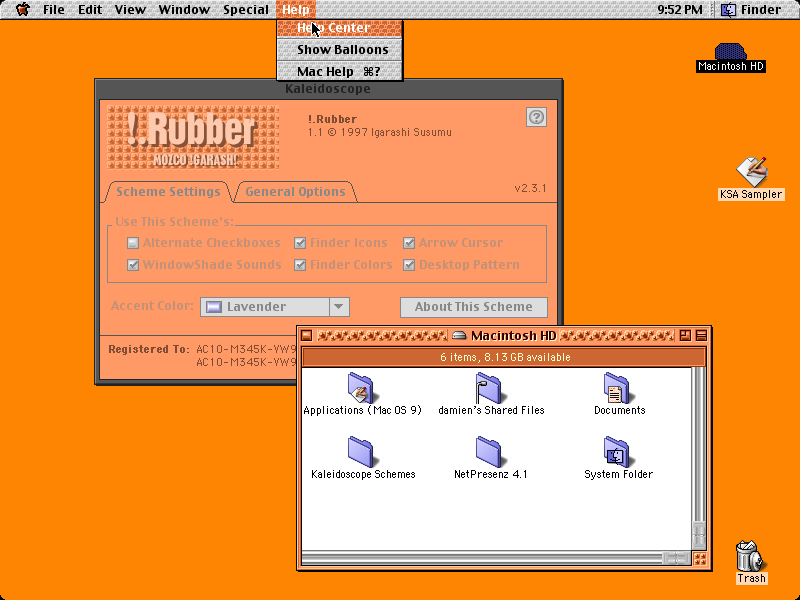Click the '!.Rubber' scheme name text
This screenshot has width=800, height=600.
[332, 119]
